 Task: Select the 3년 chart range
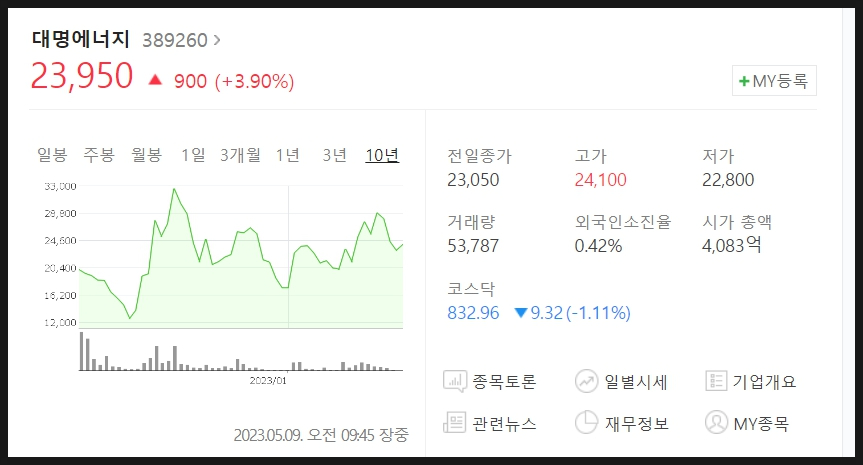pyautogui.click(x=334, y=155)
